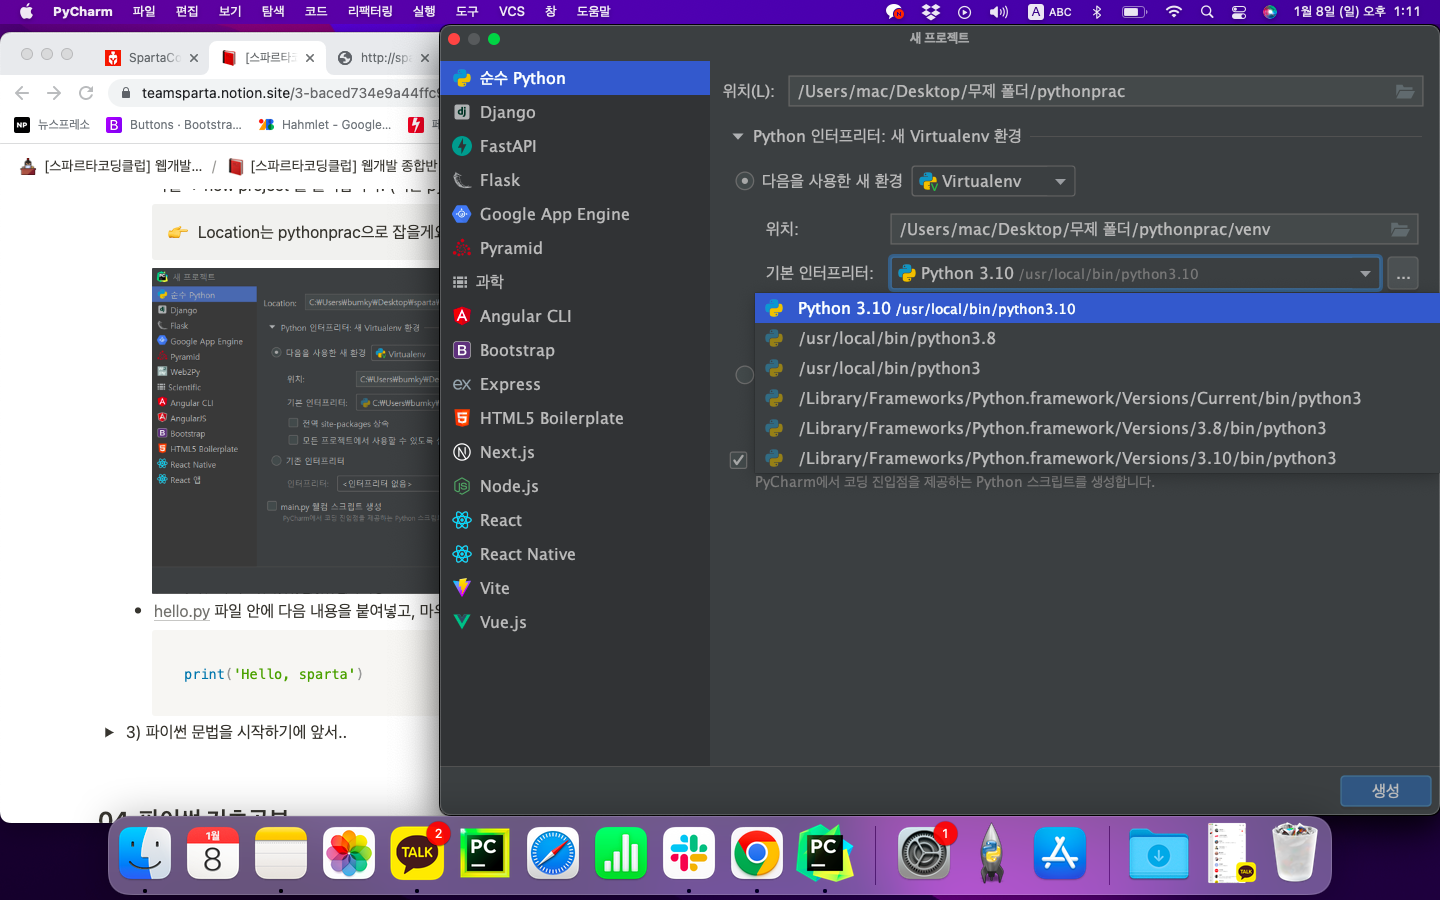Switch to the SpartaCo Chrome tab
Viewport: 1440px width, 900px height.
(152, 58)
